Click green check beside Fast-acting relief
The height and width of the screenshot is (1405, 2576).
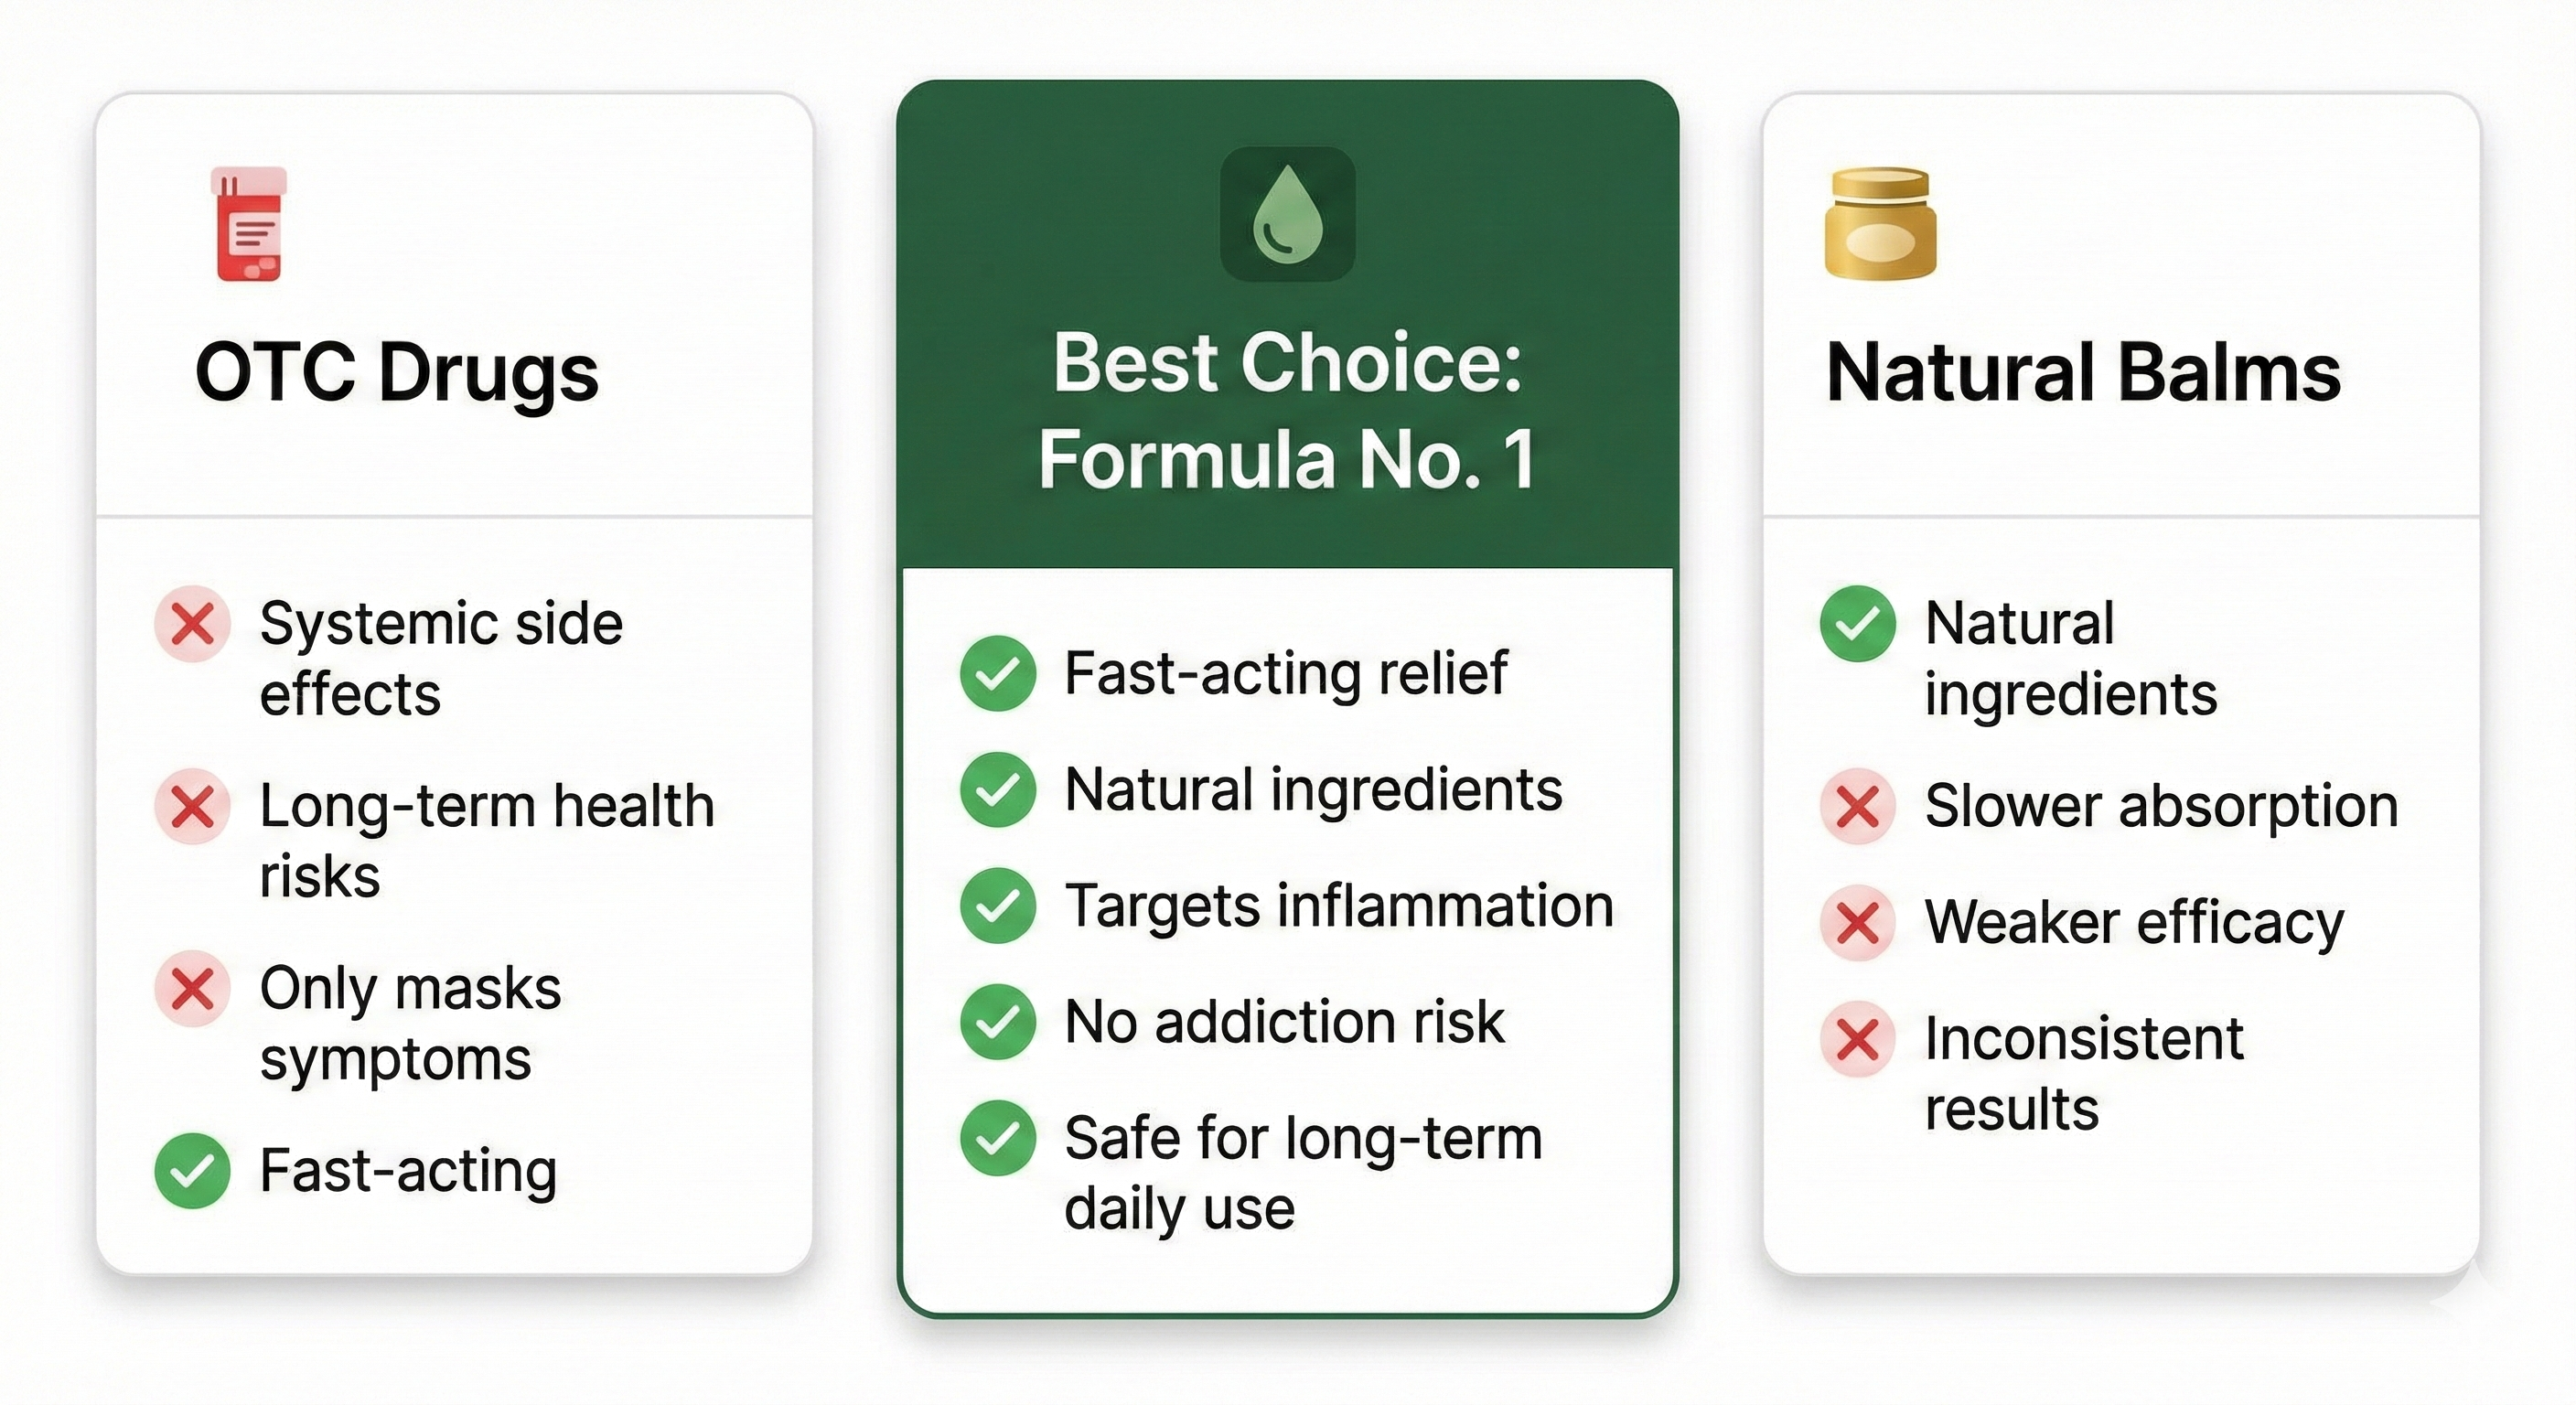point(997,673)
